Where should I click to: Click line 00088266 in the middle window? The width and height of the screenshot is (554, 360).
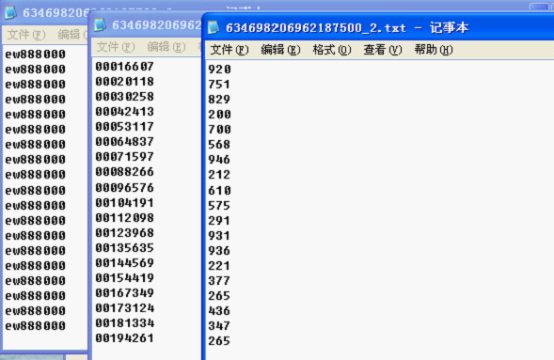pyautogui.click(x=125, y=172)
